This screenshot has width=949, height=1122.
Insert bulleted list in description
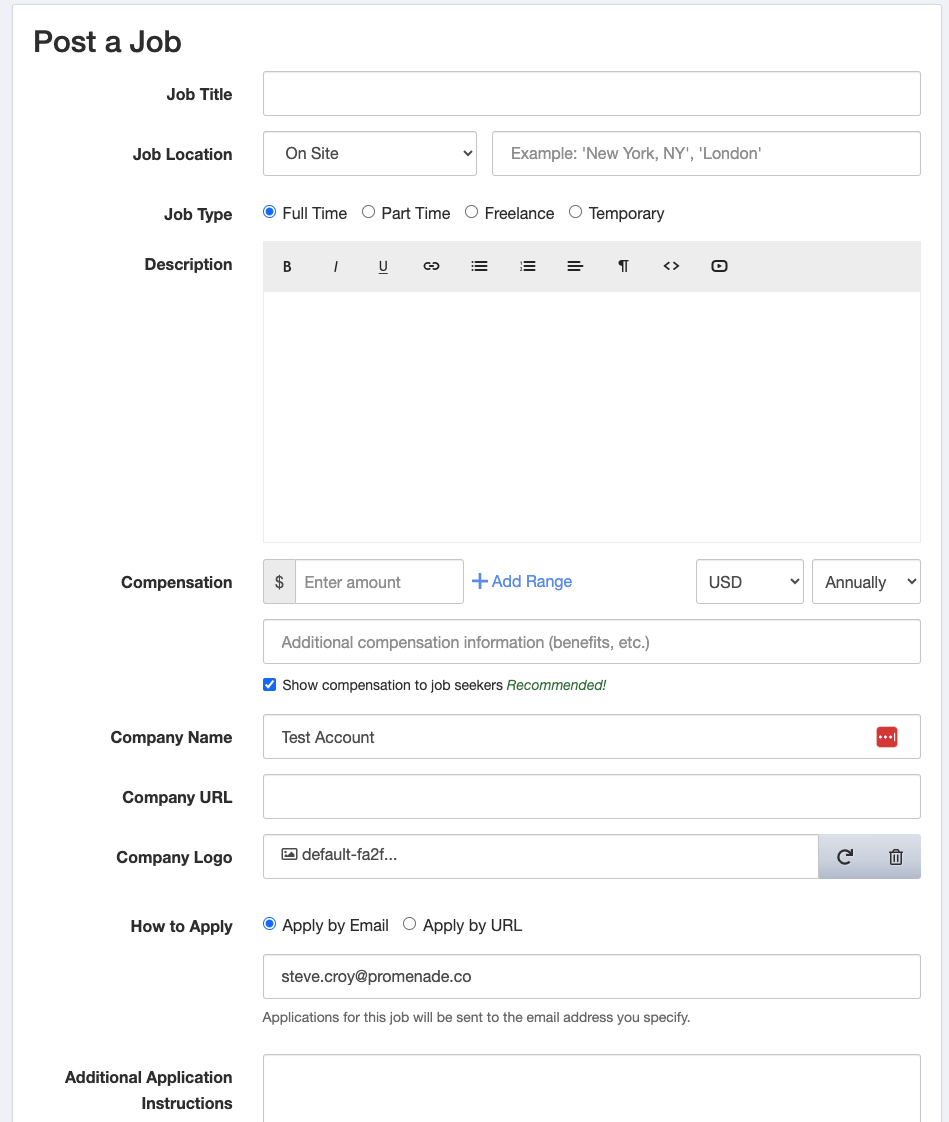click(x=479, y=266)
